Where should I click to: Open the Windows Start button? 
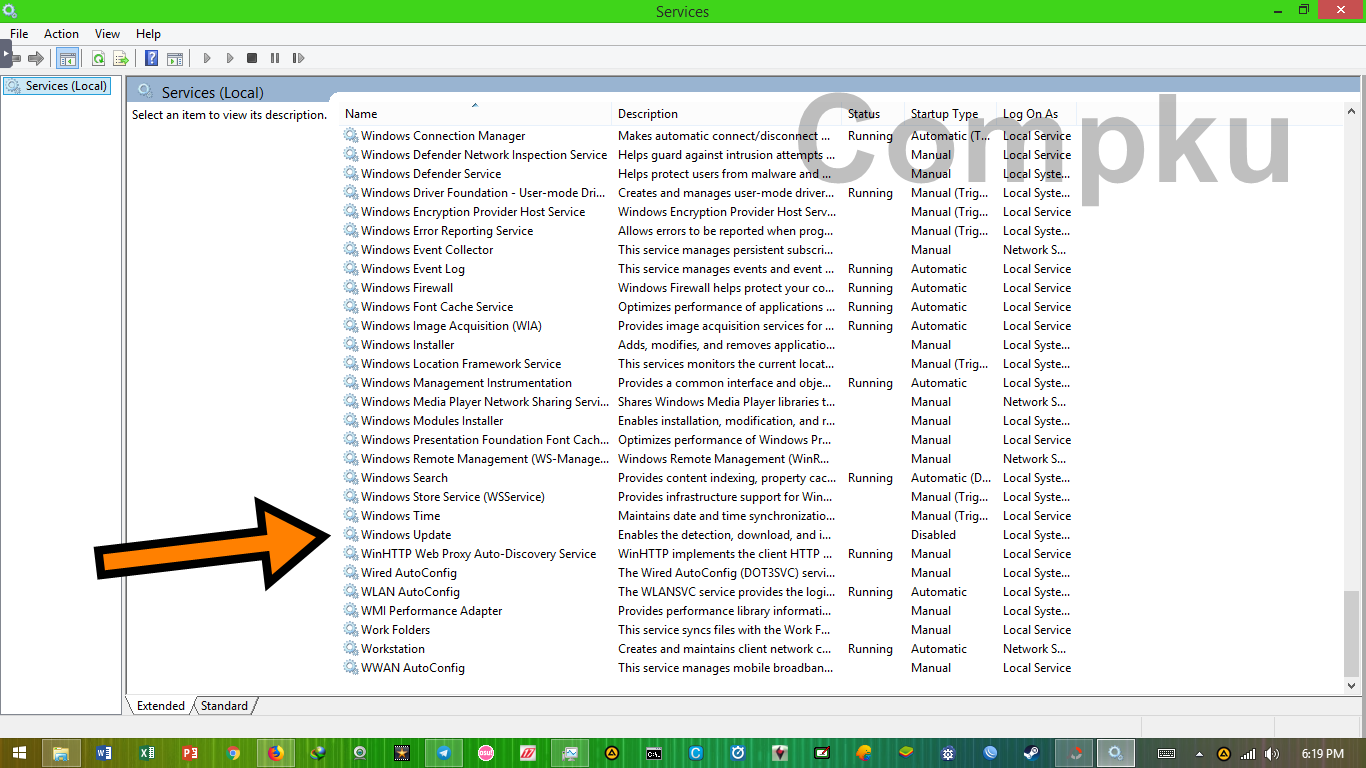(x=19, y=753)
